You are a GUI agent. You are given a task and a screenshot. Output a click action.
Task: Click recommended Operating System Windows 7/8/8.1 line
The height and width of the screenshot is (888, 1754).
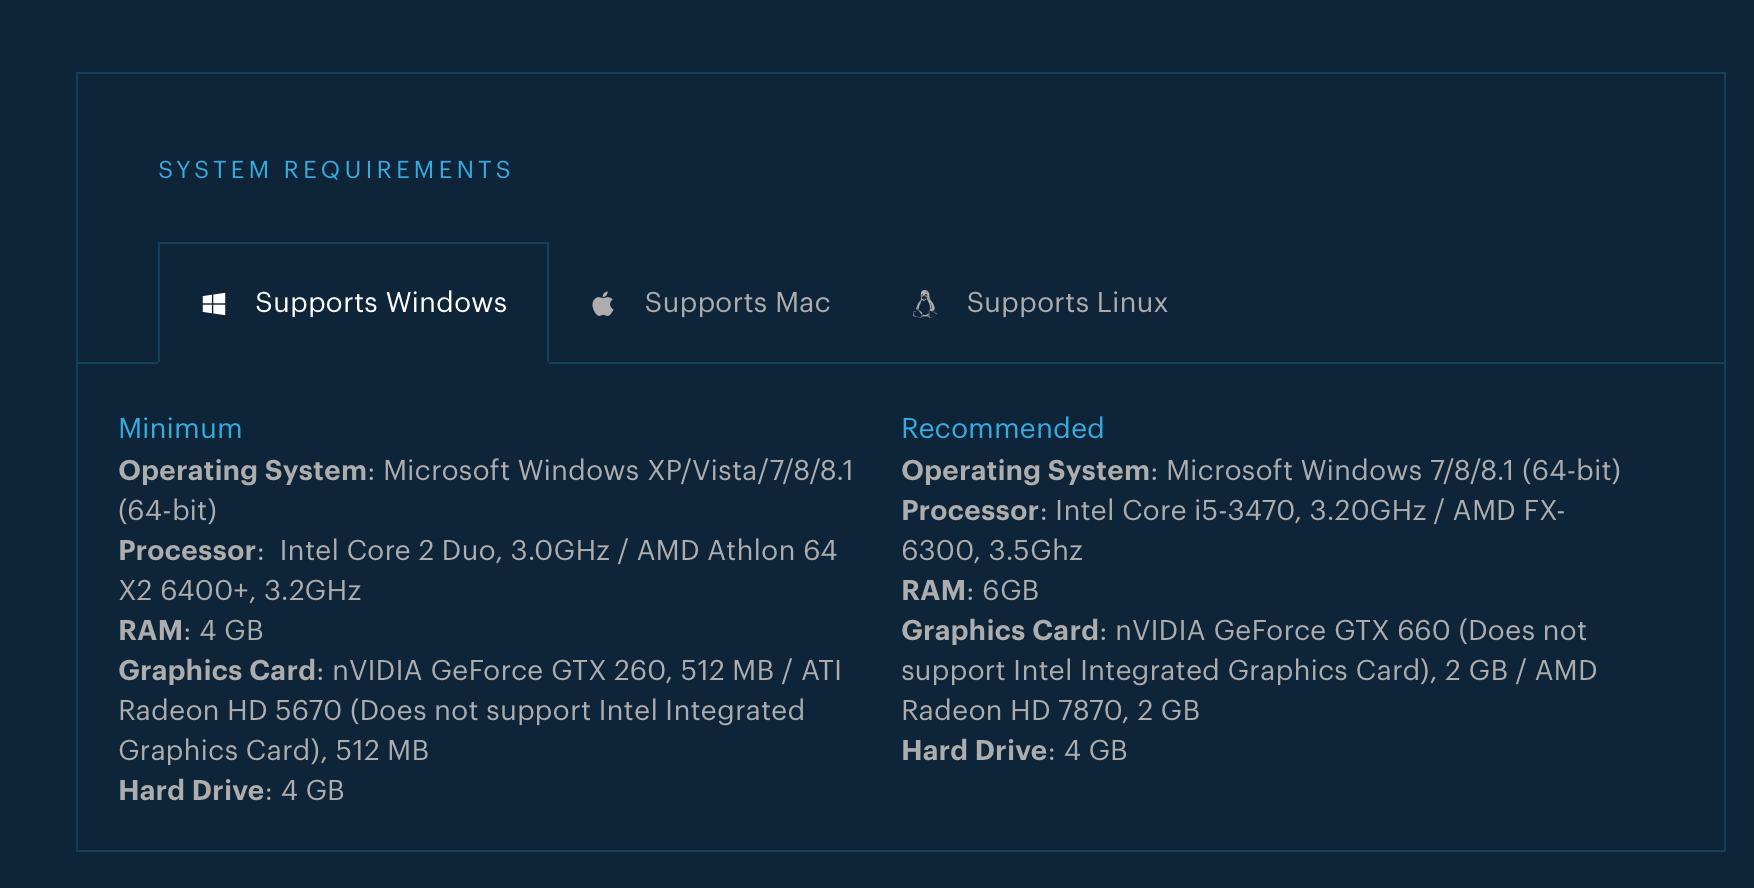[x=1261, y=470]
